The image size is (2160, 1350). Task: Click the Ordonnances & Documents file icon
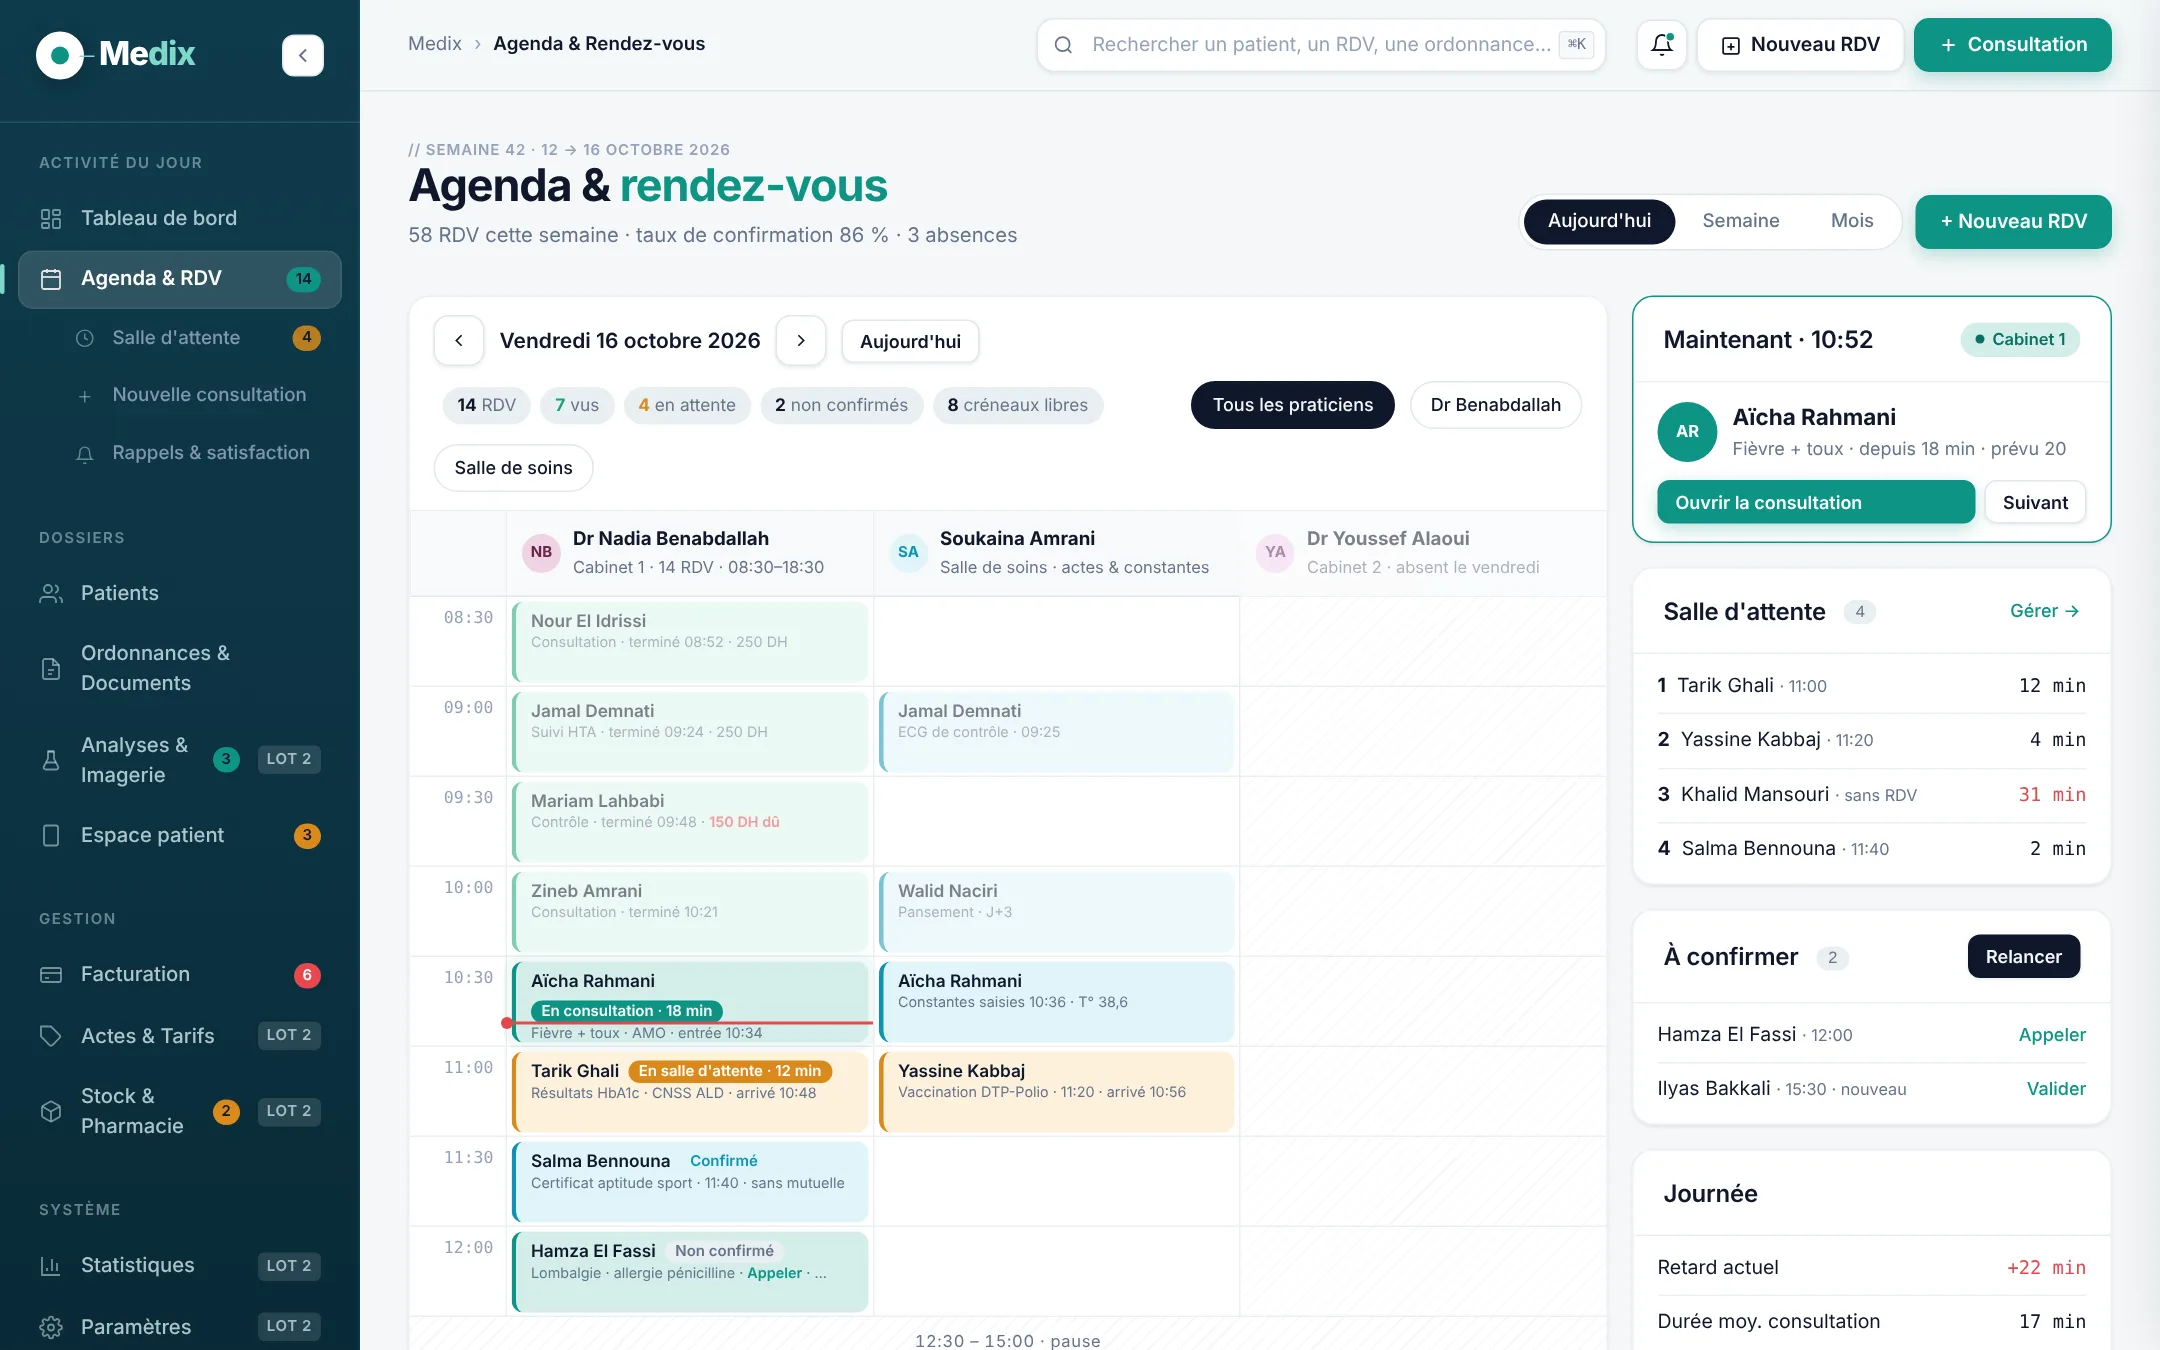tap(51, 669)
